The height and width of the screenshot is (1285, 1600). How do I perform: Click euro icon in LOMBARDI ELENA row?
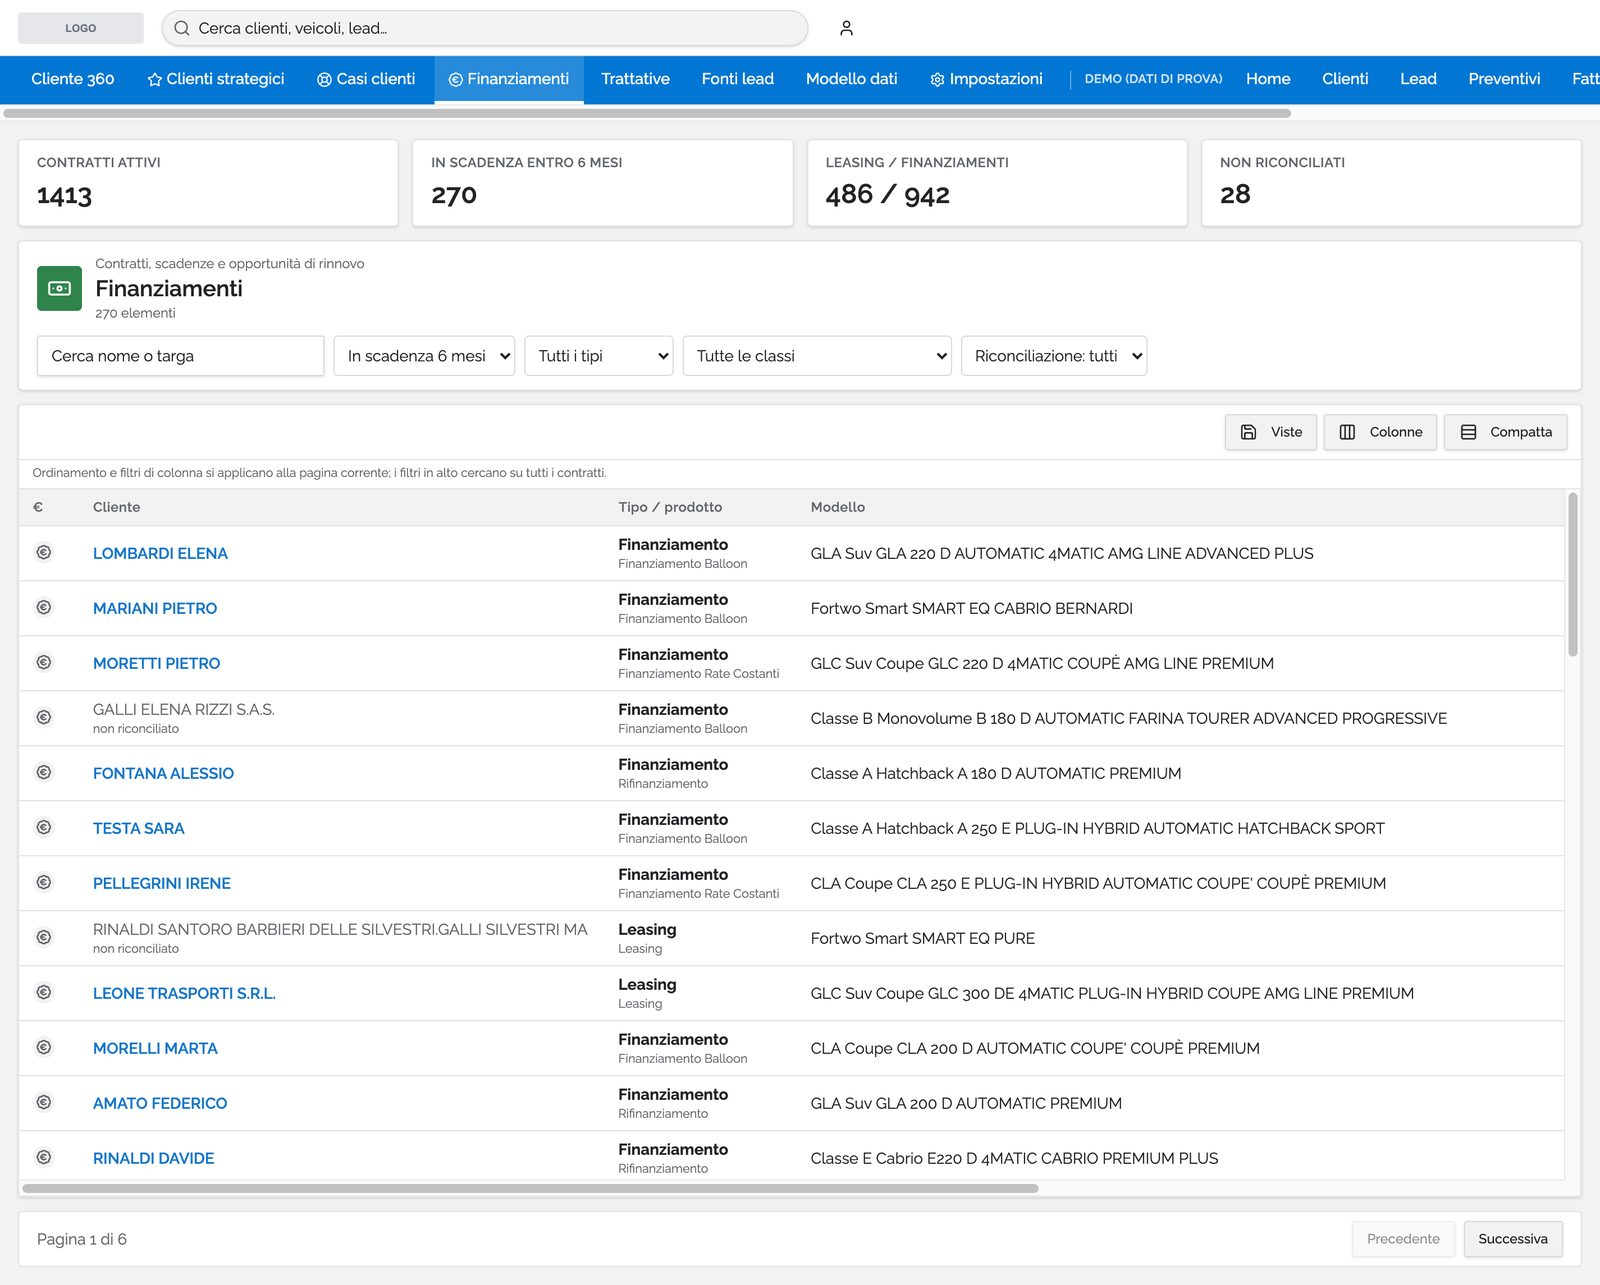click(44, 552)
